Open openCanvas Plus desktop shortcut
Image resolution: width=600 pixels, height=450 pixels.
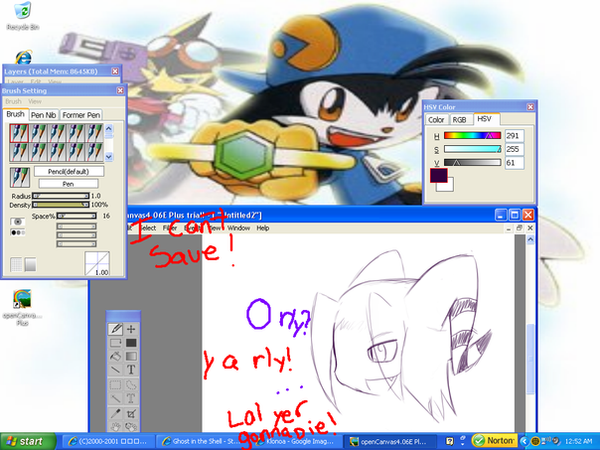(22, 308)
